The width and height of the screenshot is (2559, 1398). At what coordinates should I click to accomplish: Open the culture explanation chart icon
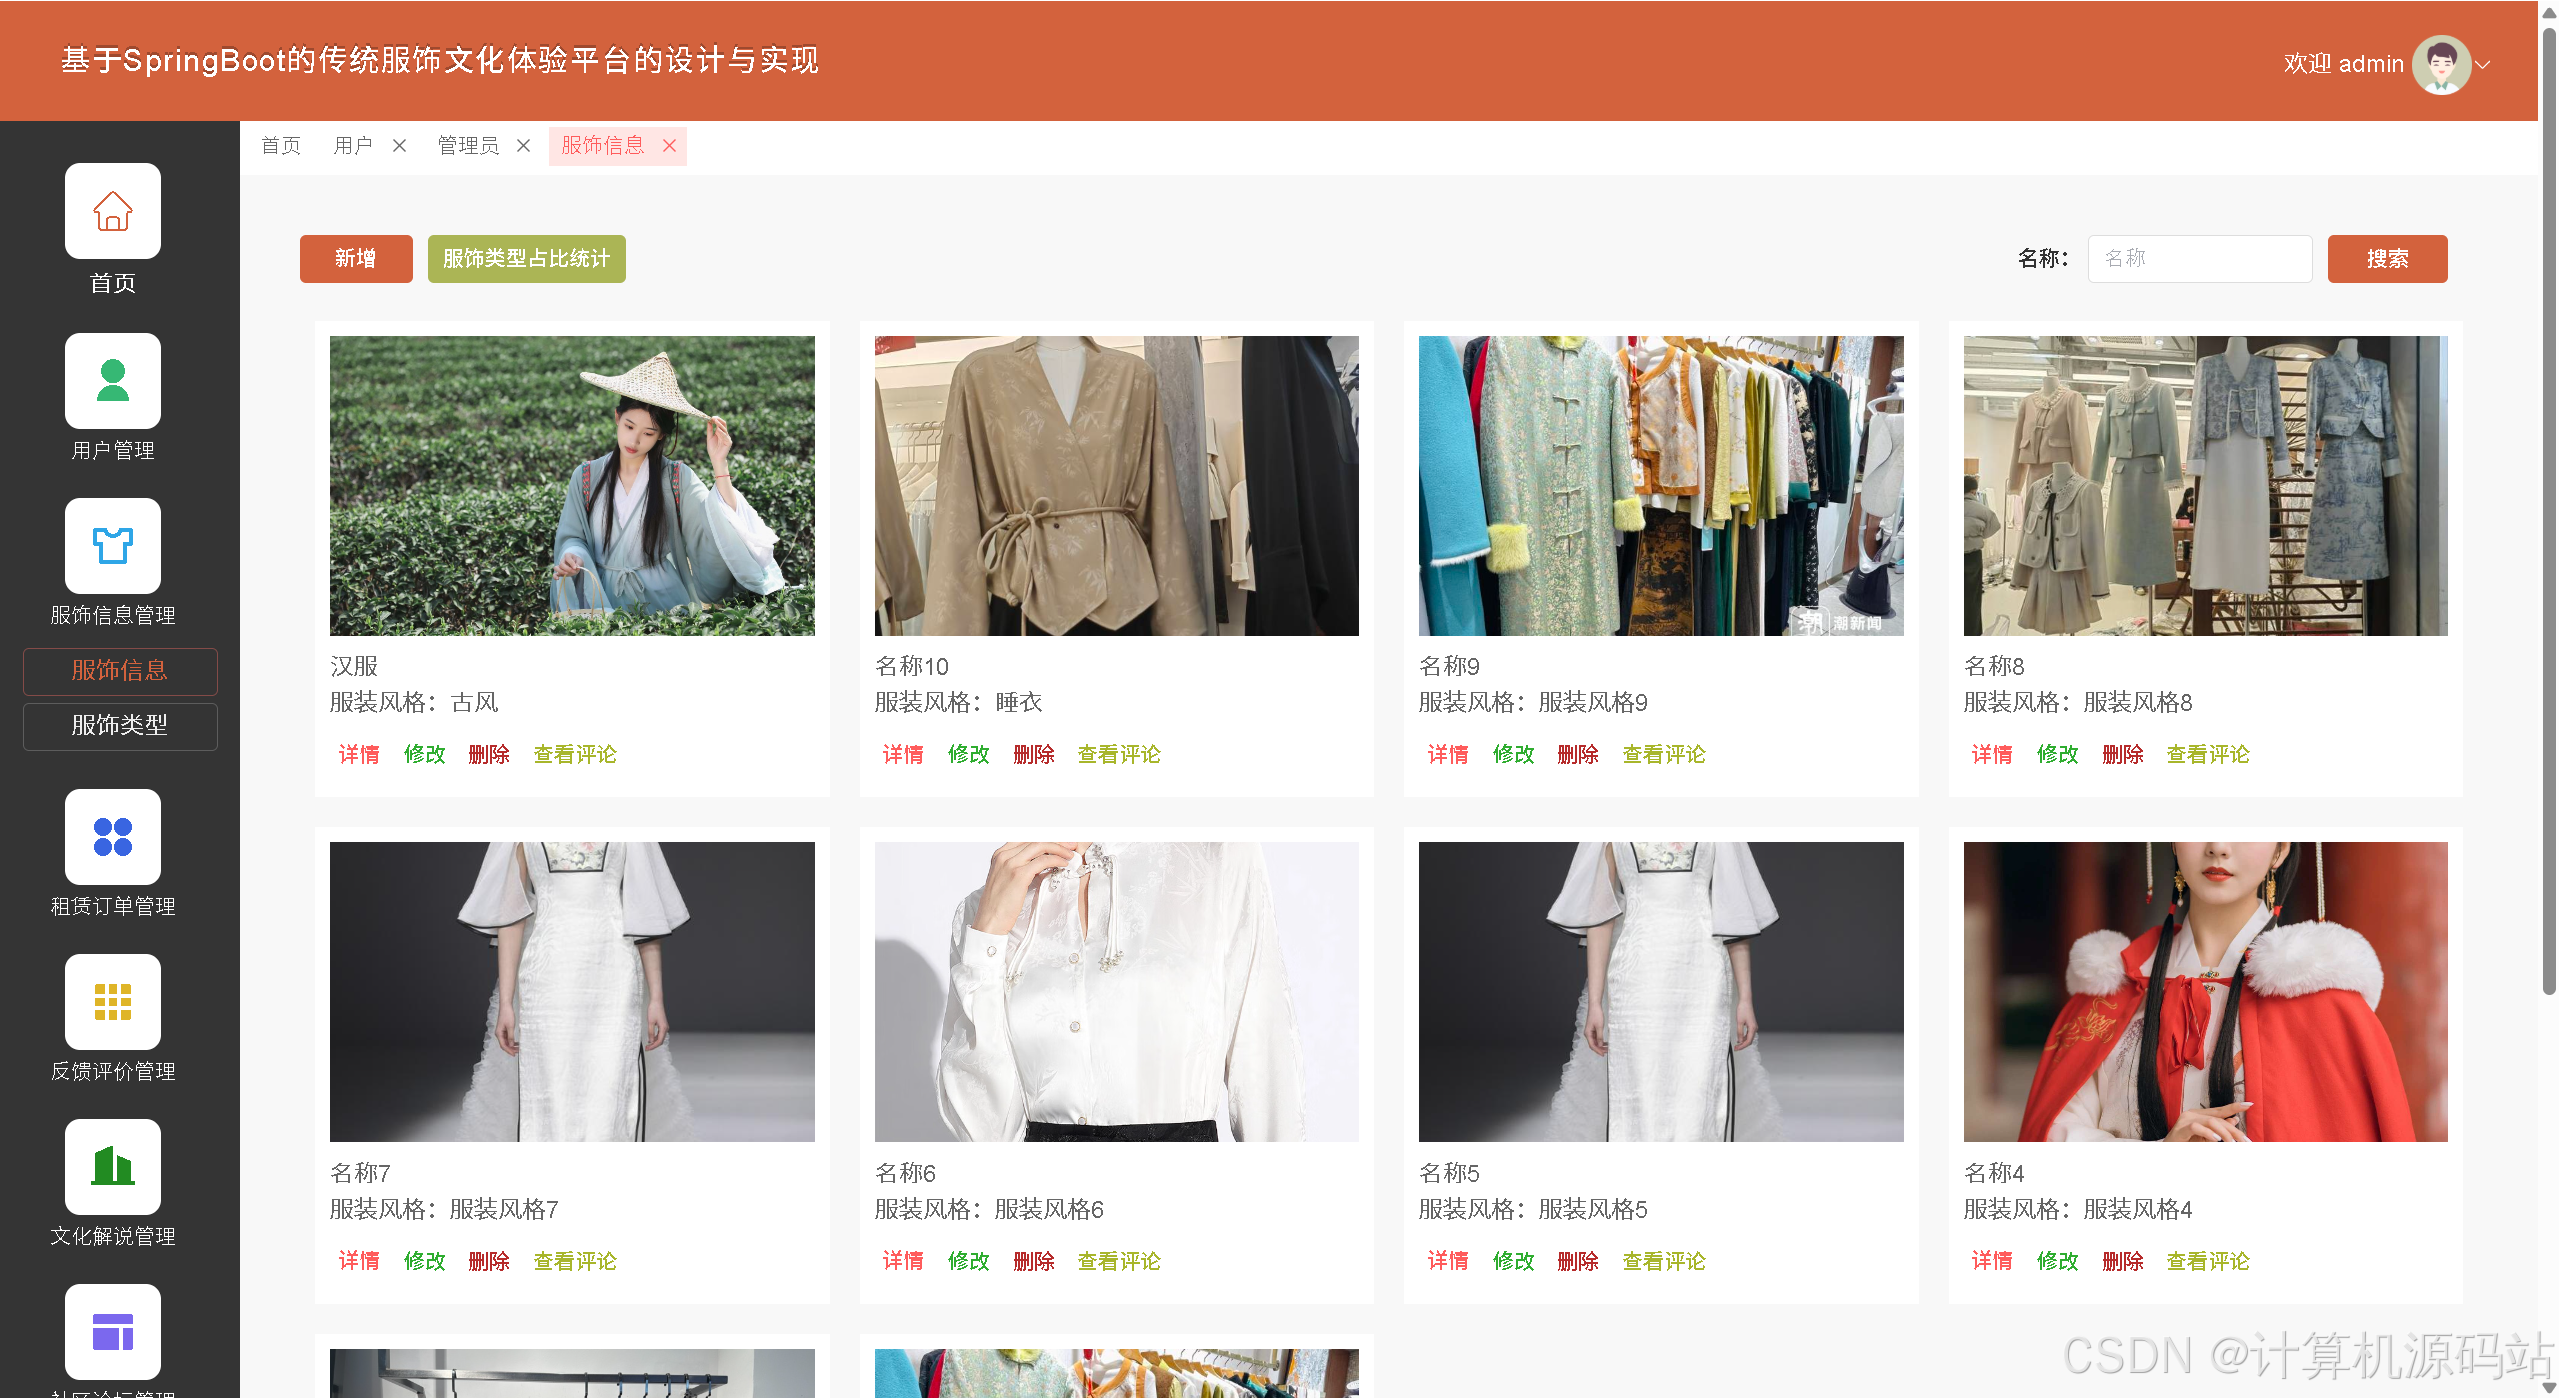tap(112, 1167)
